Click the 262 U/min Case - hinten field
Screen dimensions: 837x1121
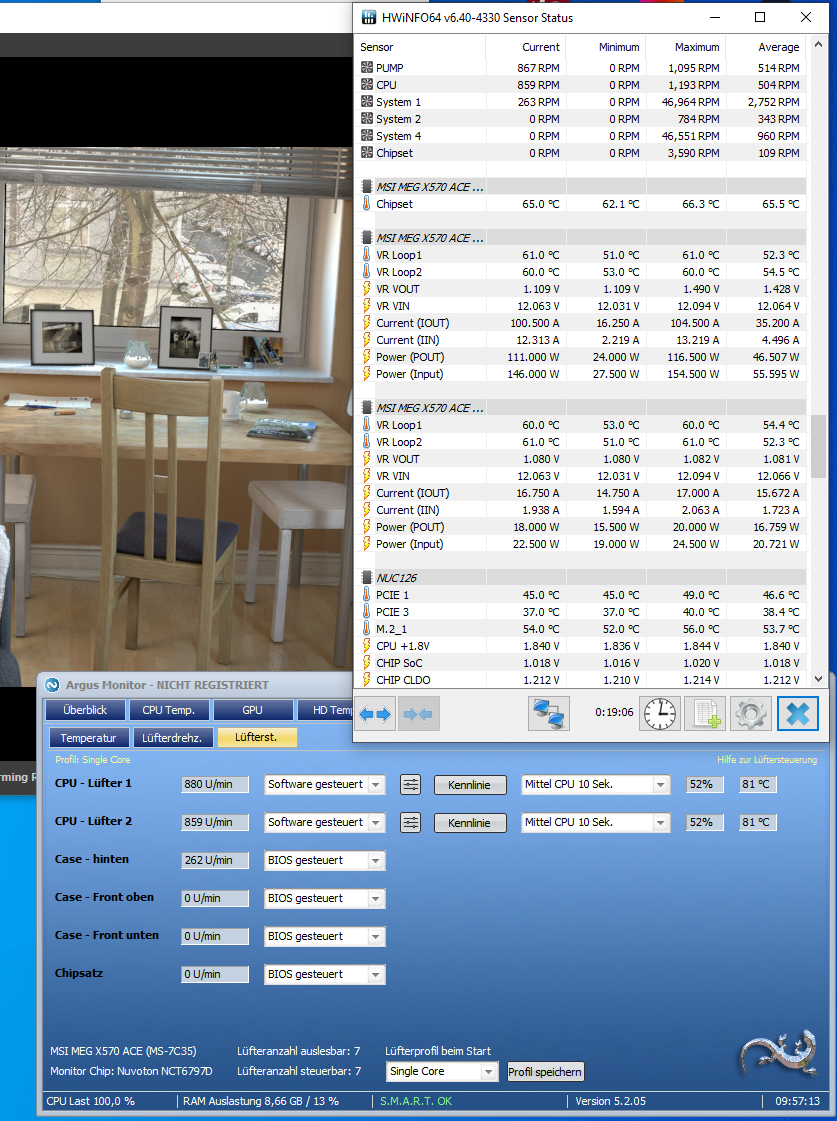pos(214,860)
